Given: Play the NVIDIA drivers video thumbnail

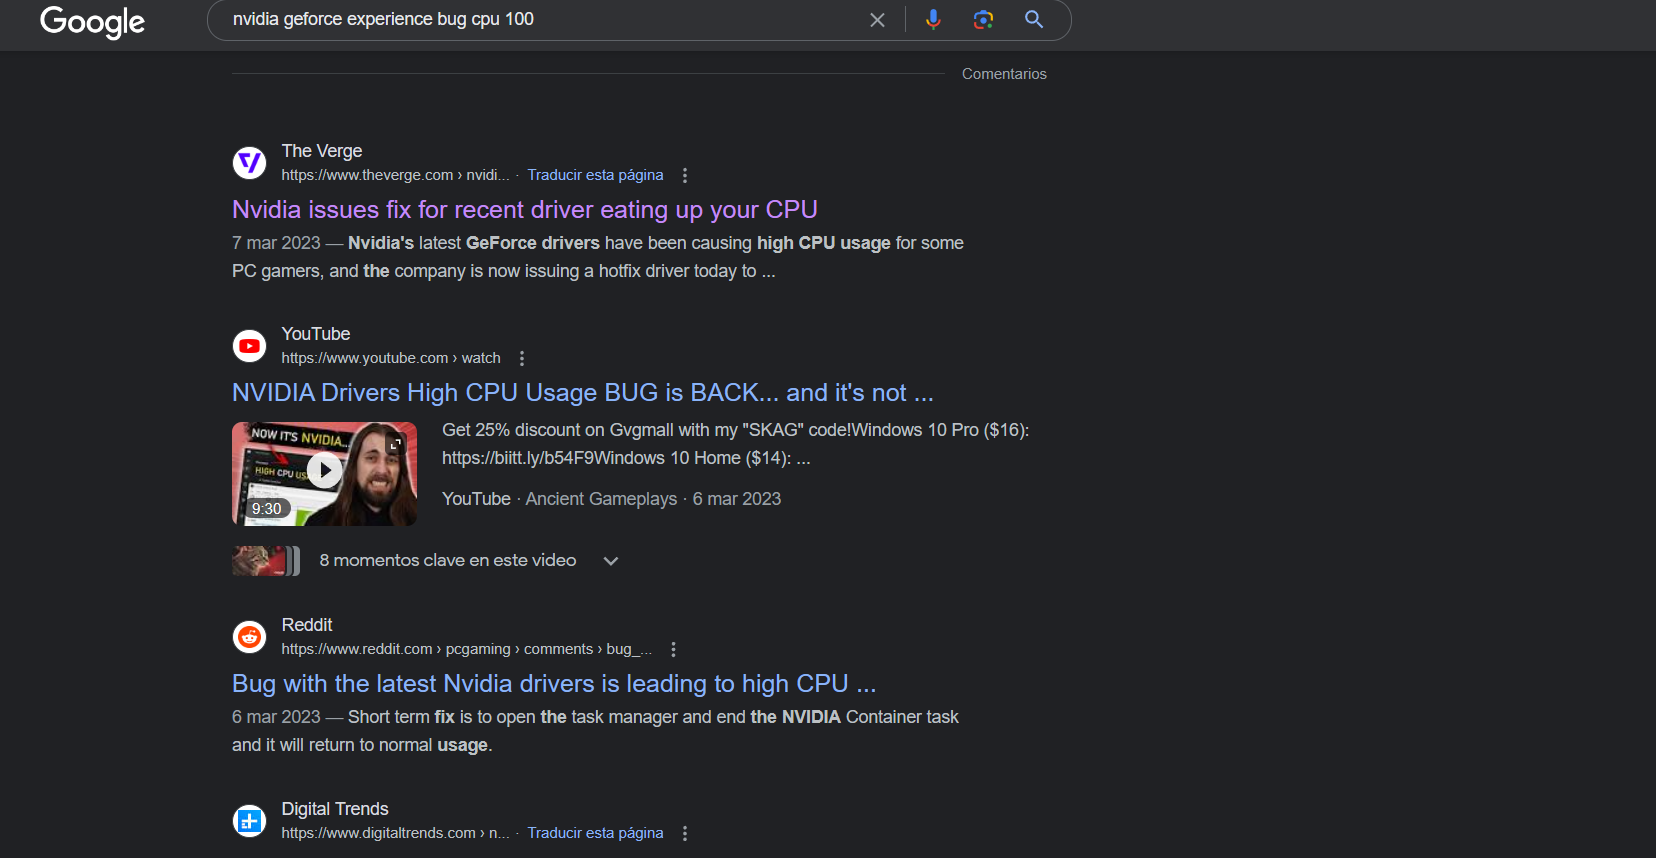Looking at the screenshot, I should tap(324, 473).
